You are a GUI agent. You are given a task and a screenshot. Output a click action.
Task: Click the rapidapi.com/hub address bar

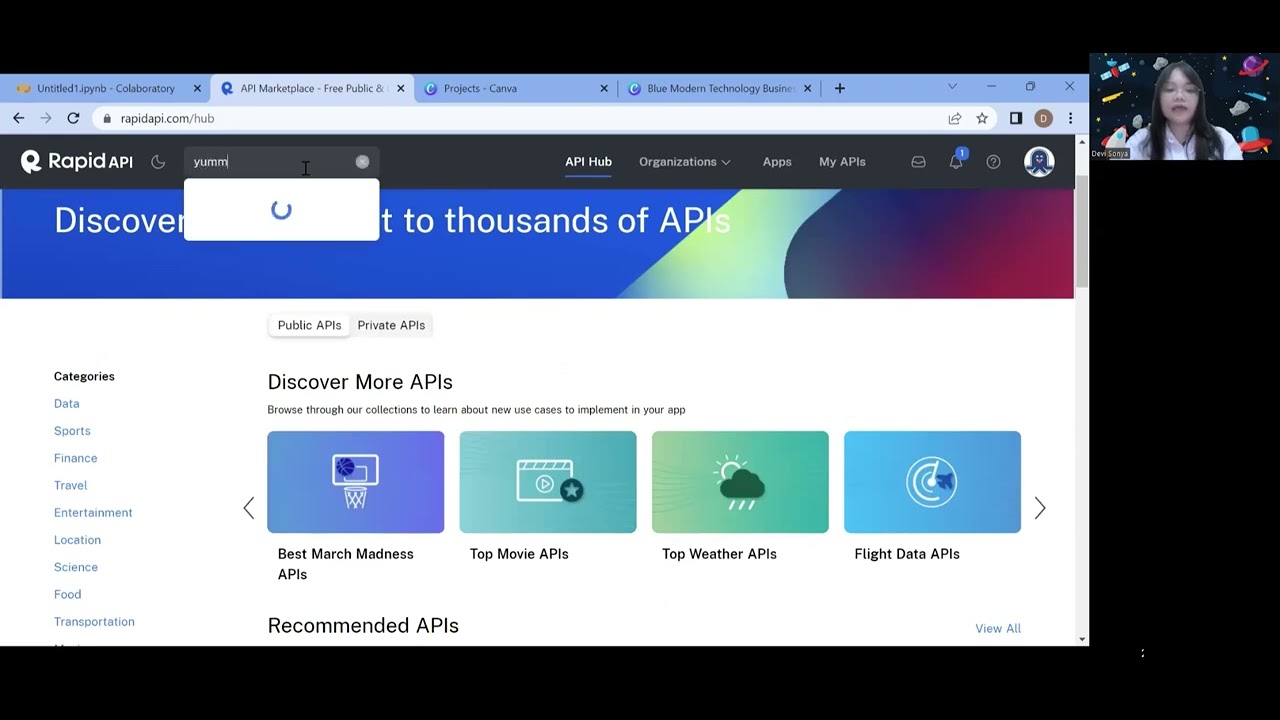pos(520,118)
